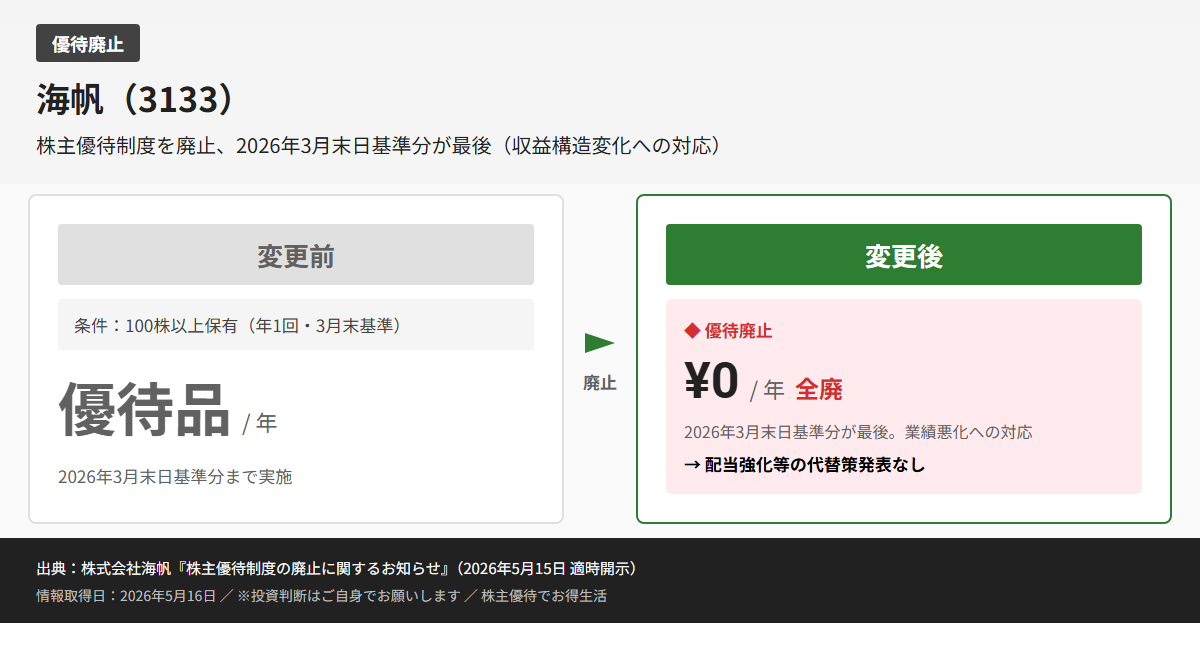1200x647 pixels.
Task: Select the heading 海帆（3133）
Action: (137, 100)
